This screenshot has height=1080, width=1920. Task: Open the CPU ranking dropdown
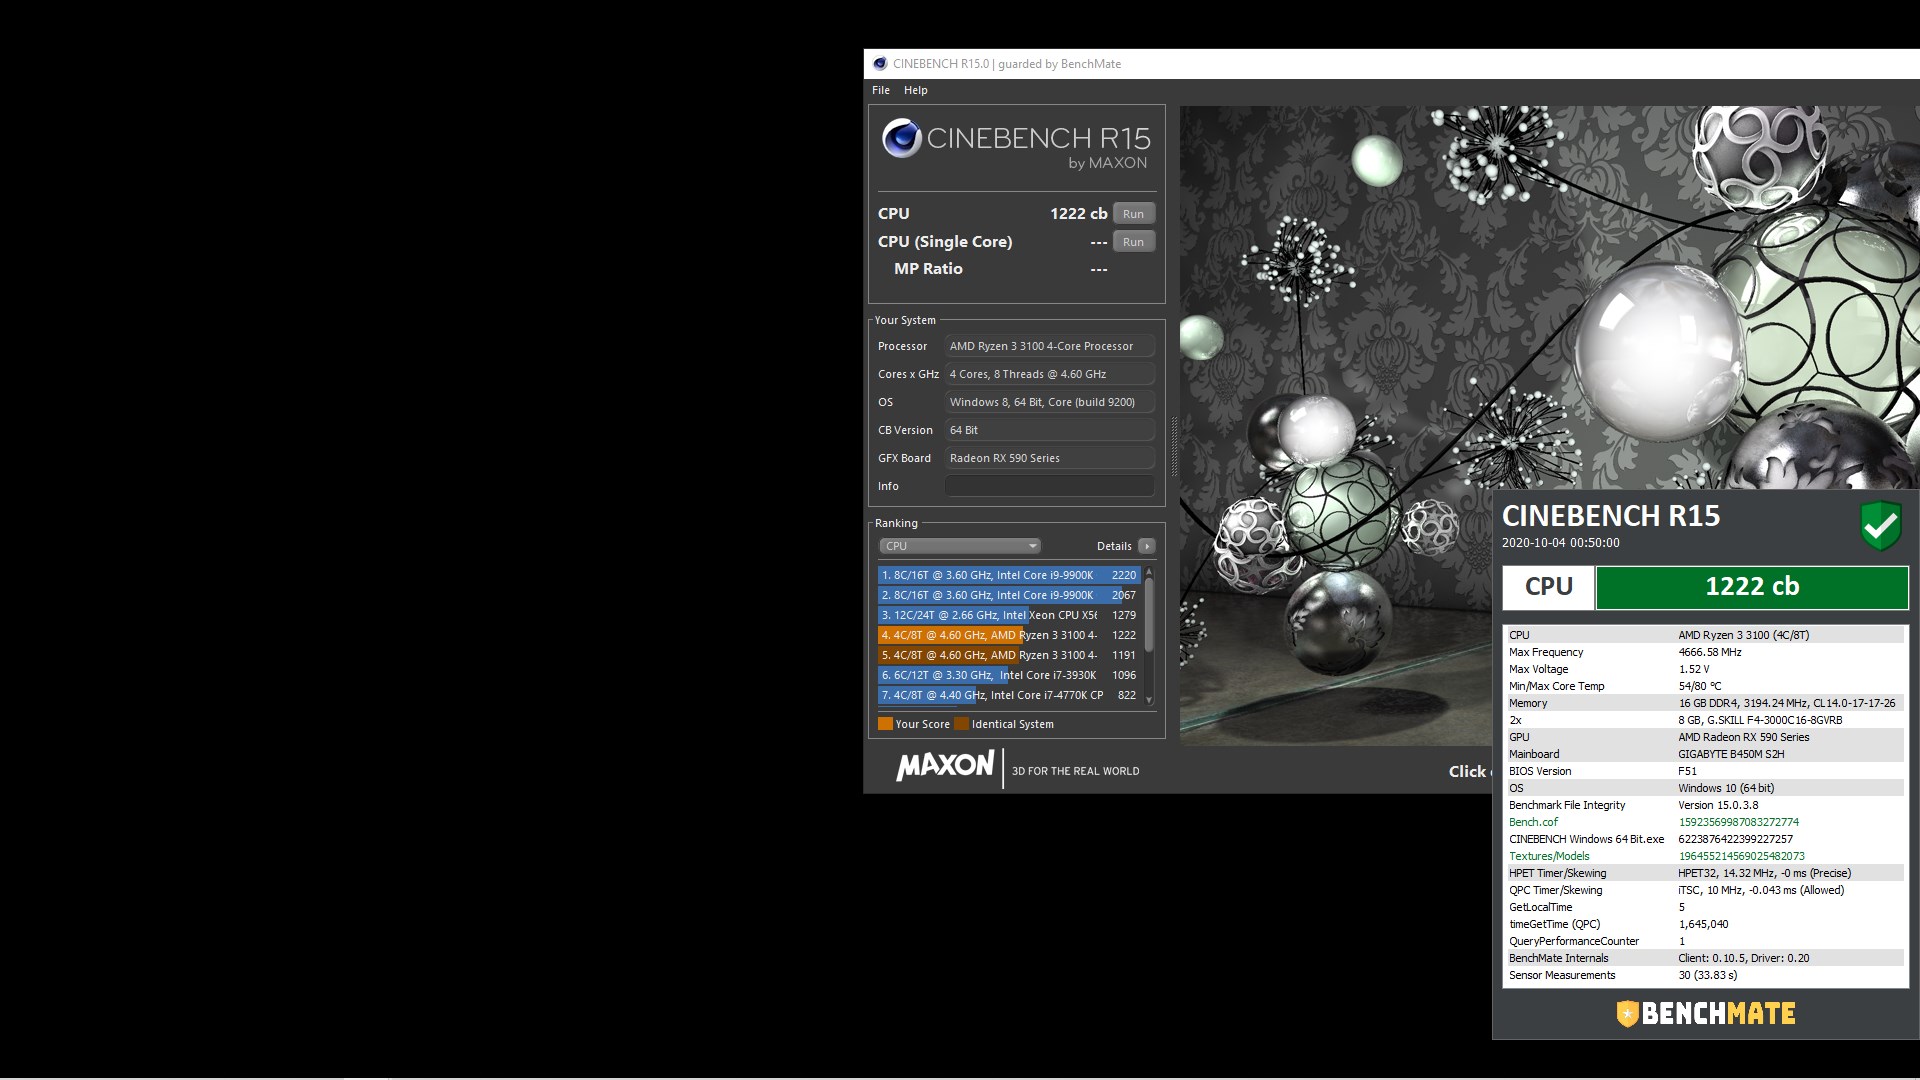[x=960, y=546]
